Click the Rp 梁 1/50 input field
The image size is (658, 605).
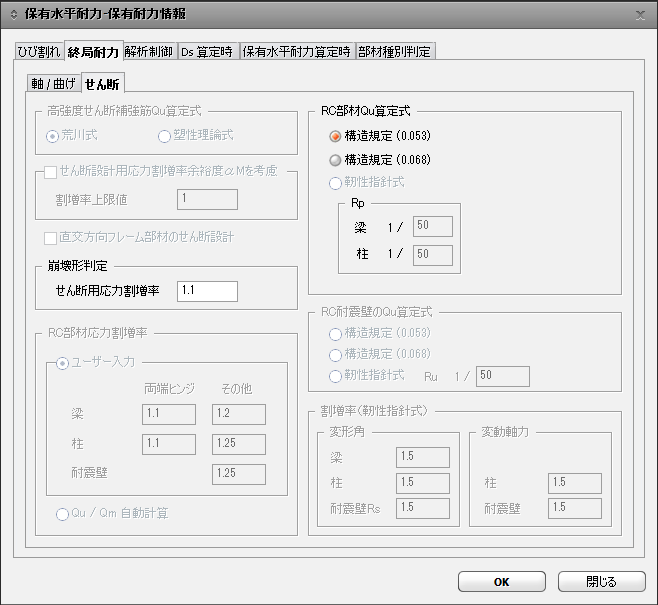coord(433,227)
